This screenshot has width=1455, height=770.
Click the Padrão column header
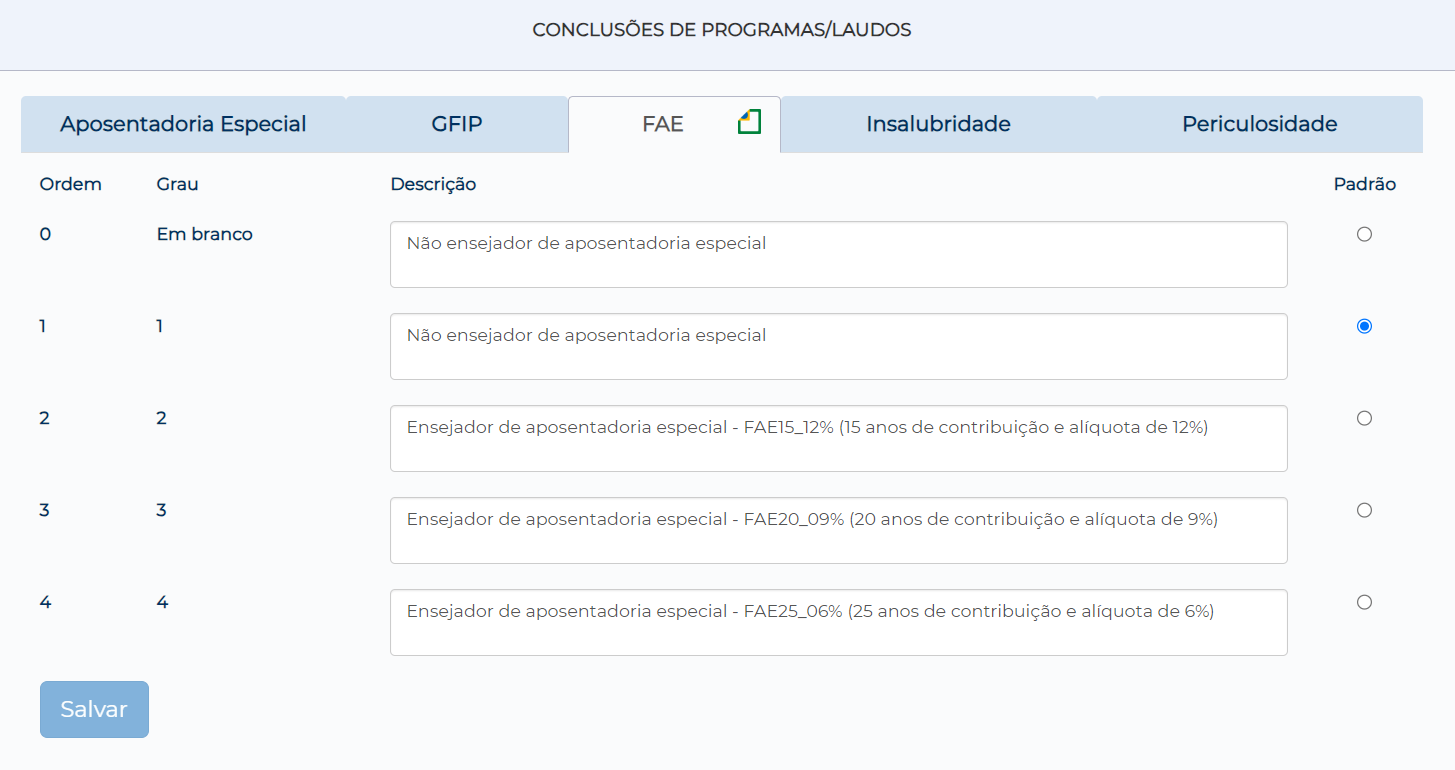coord(1364,184)
